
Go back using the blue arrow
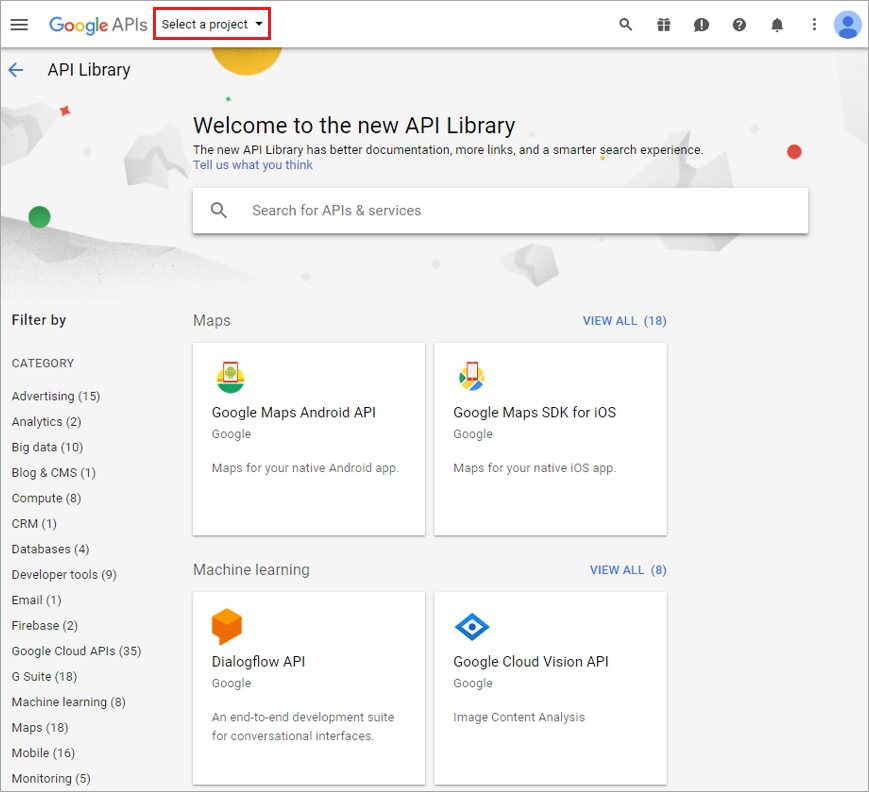(x=16, y=70)
